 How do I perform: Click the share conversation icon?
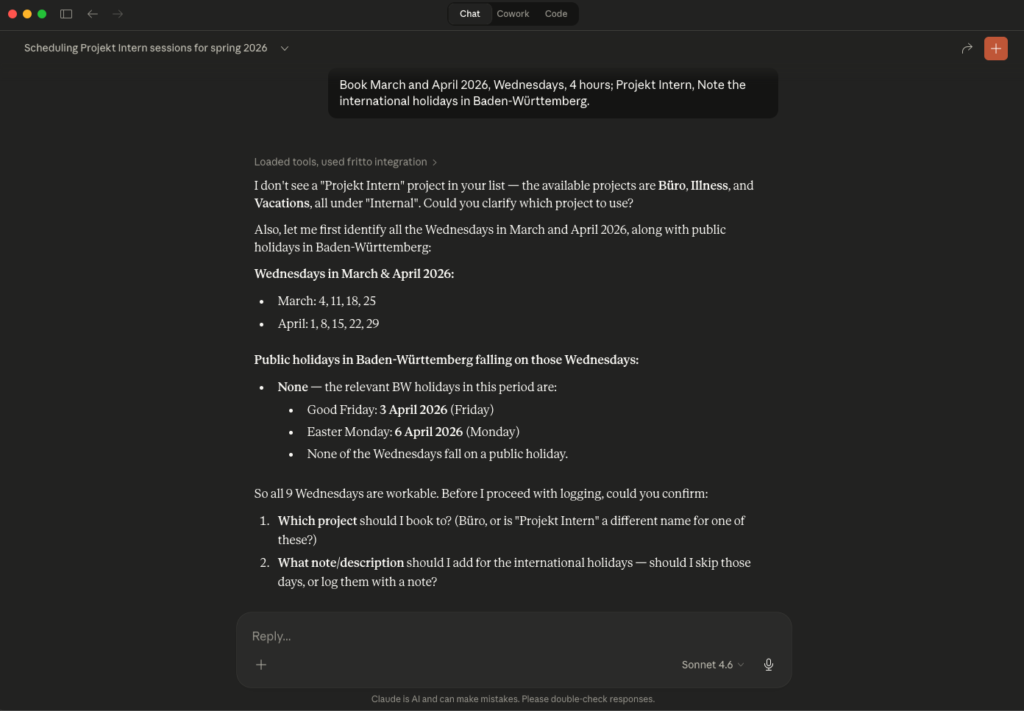pos(967,48)
